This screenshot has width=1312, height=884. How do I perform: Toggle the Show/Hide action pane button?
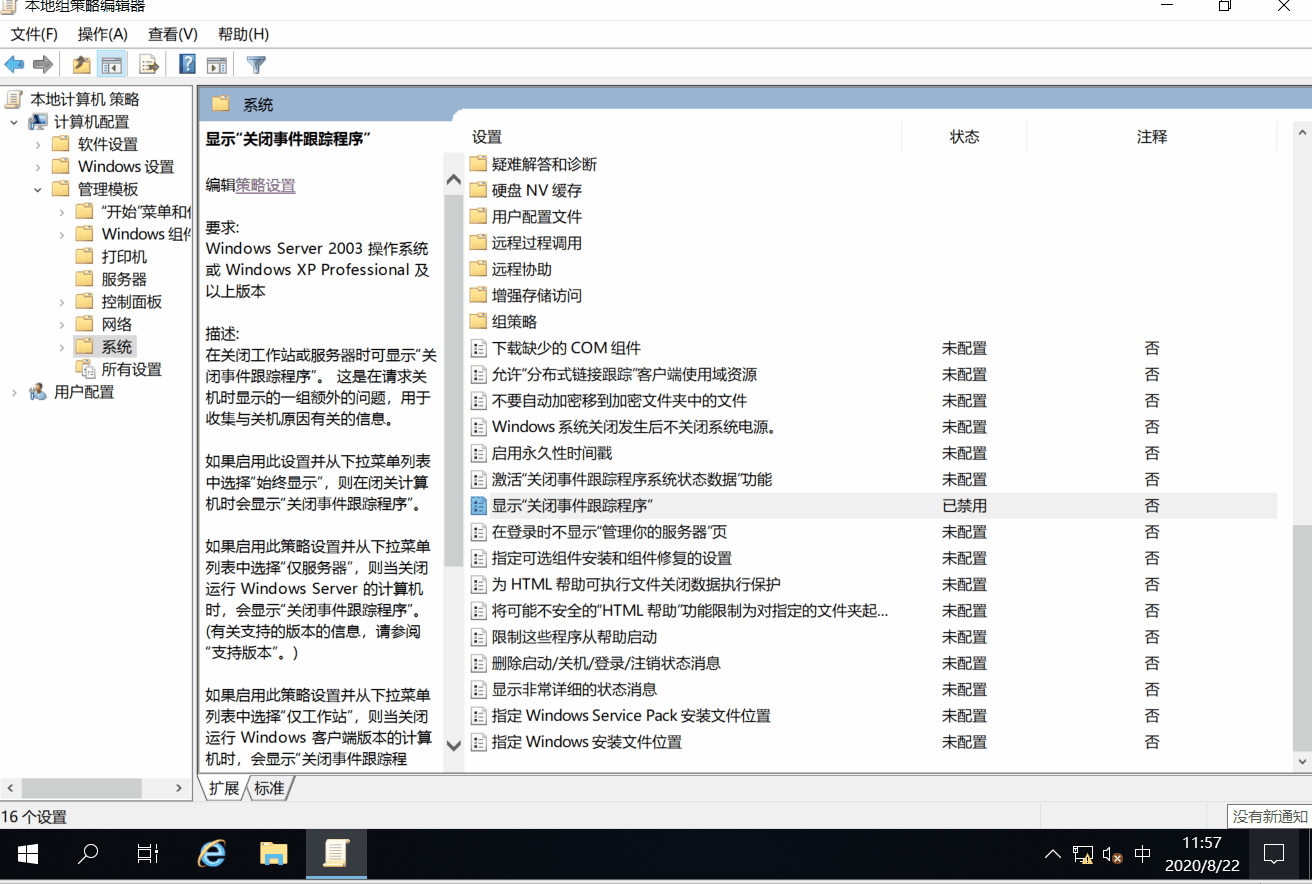point(217,65)
